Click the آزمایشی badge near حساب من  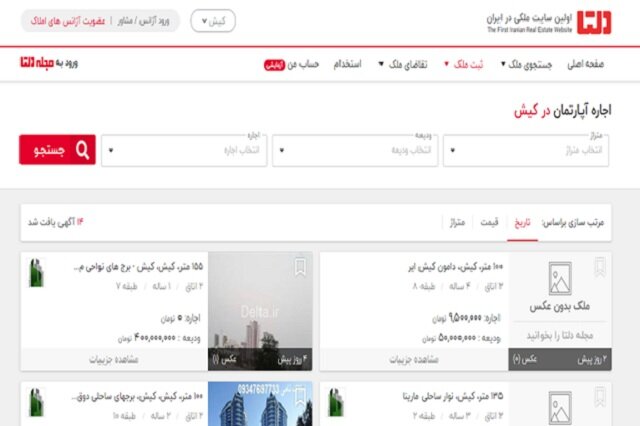point(274,65)
